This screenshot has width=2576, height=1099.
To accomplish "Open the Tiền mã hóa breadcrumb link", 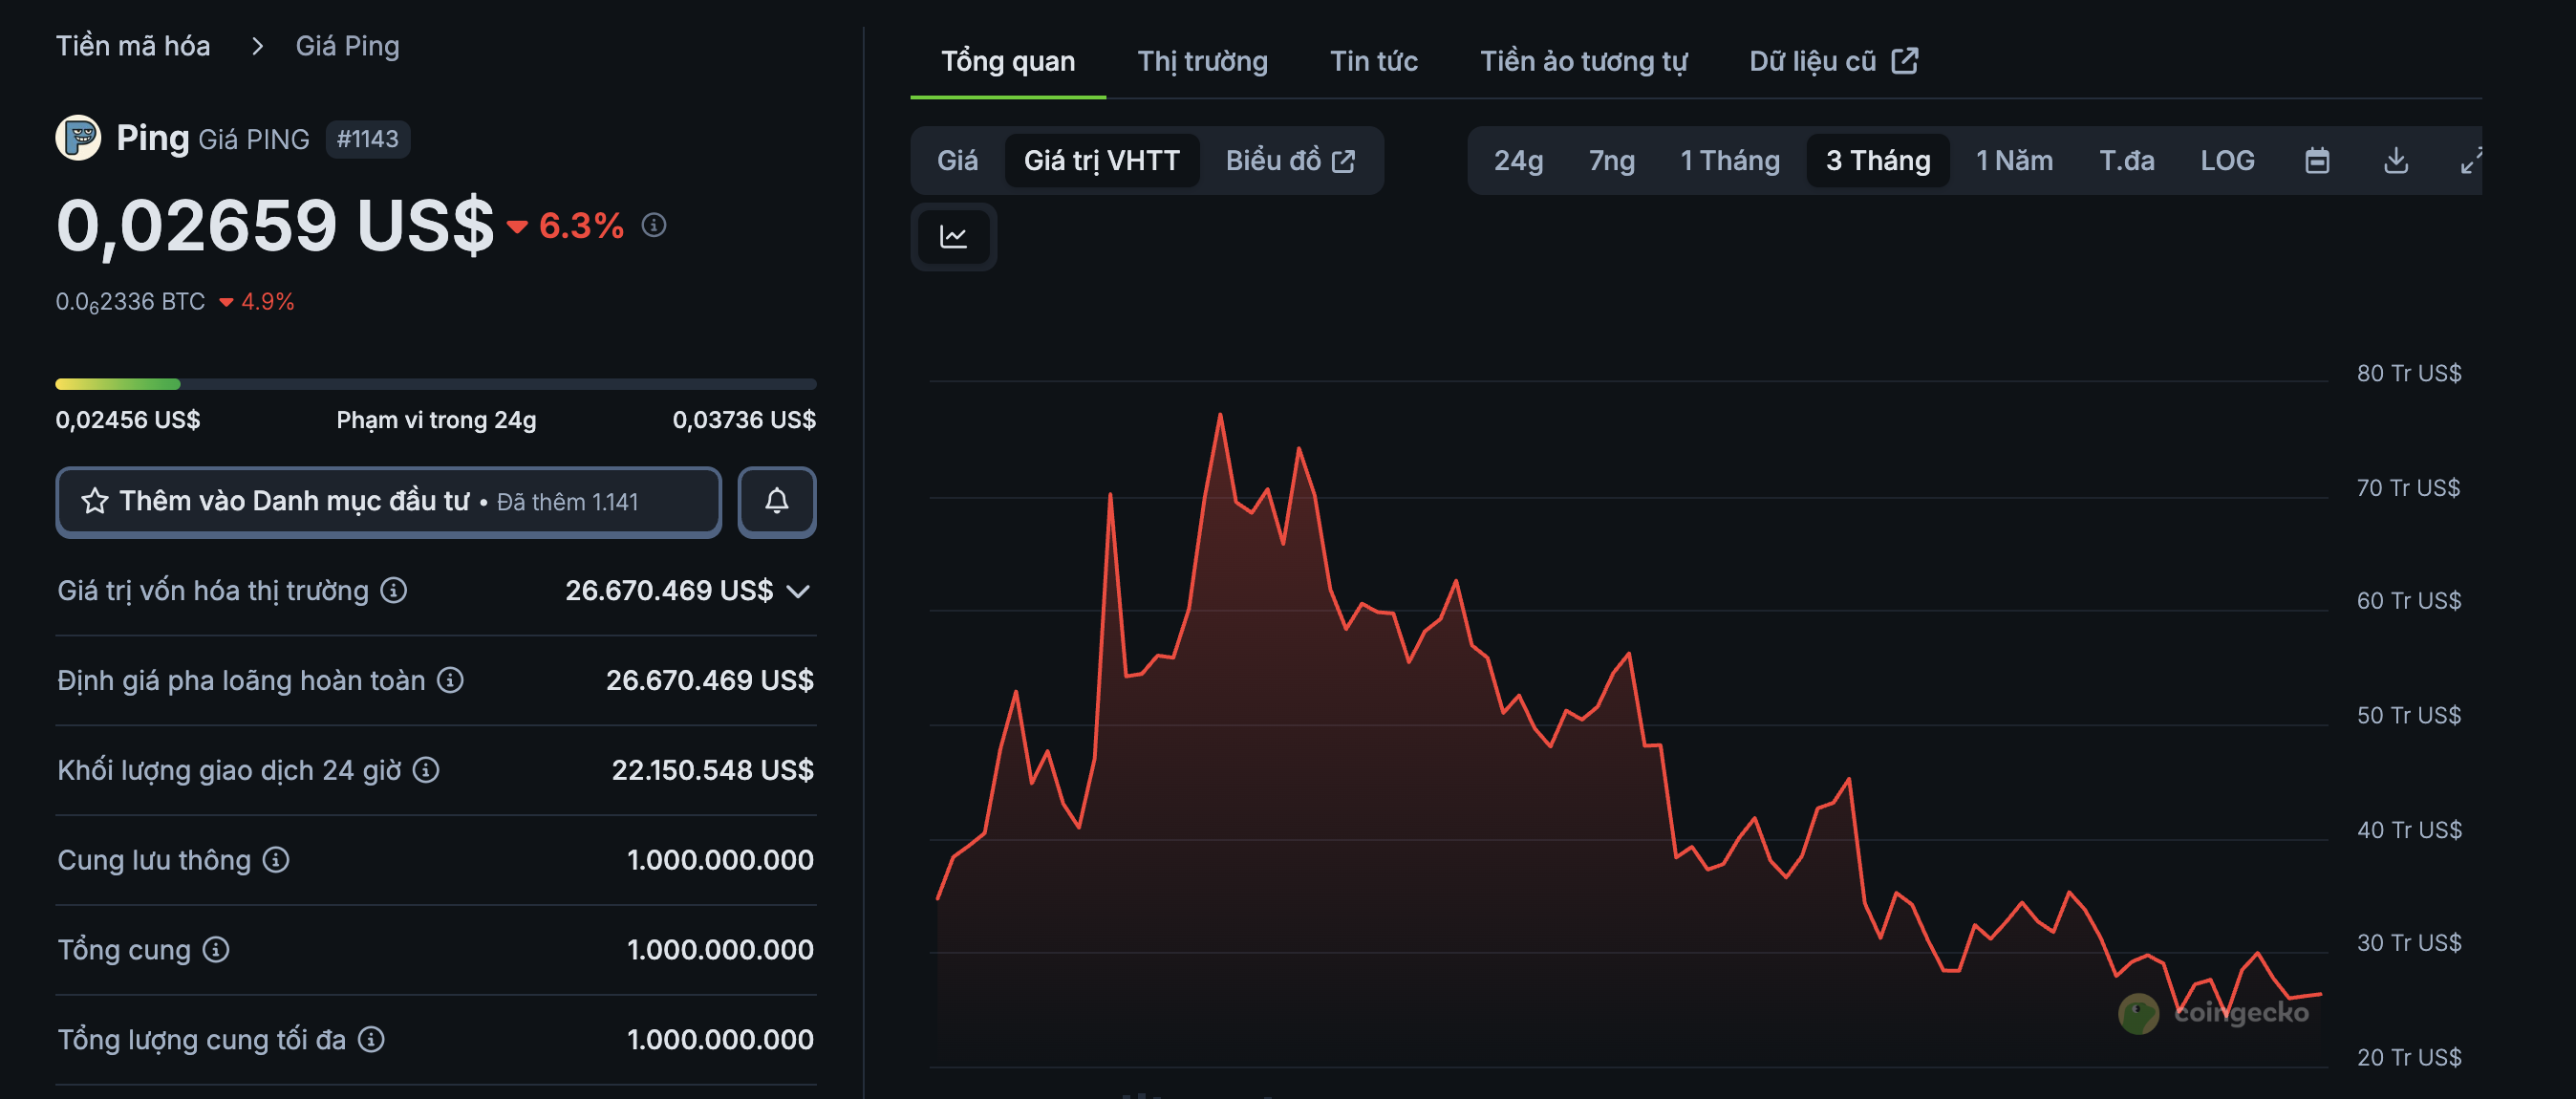I will point(132,45).
